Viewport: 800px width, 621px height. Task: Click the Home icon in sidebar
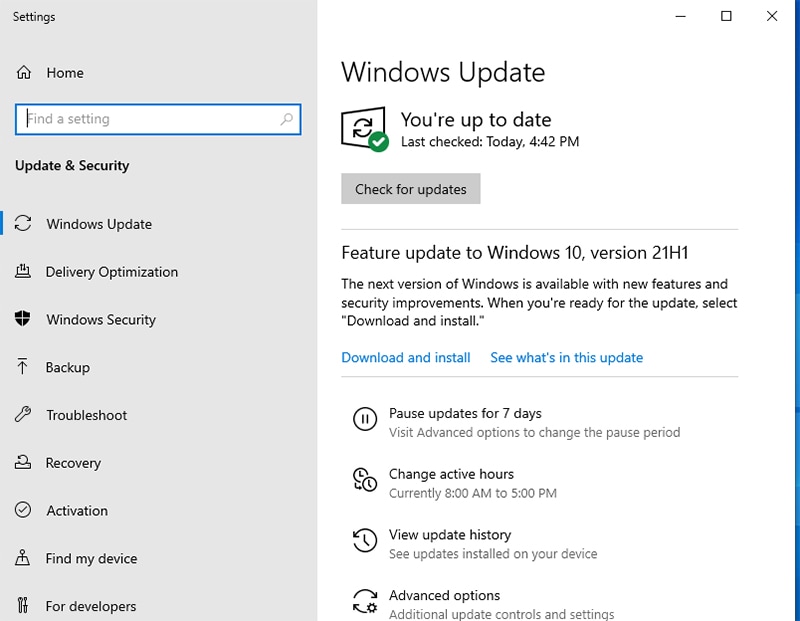point(24,73)
